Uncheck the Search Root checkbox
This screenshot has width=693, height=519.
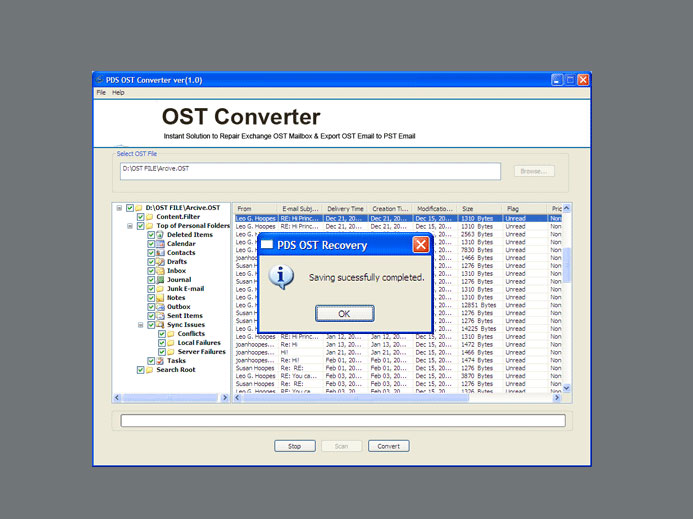(x=141, y=370)
